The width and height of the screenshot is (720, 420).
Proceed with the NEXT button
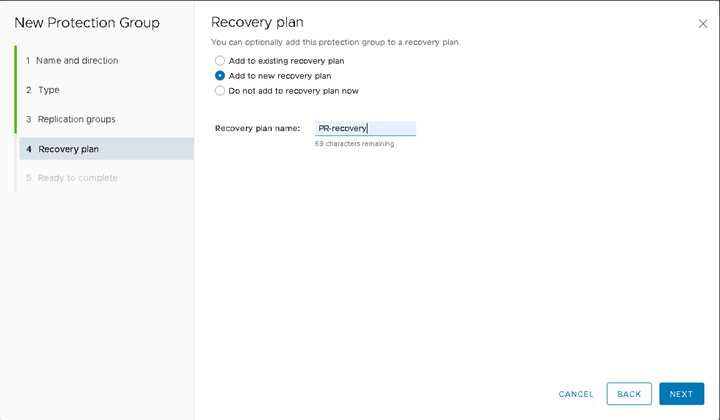tap(681, 394)
